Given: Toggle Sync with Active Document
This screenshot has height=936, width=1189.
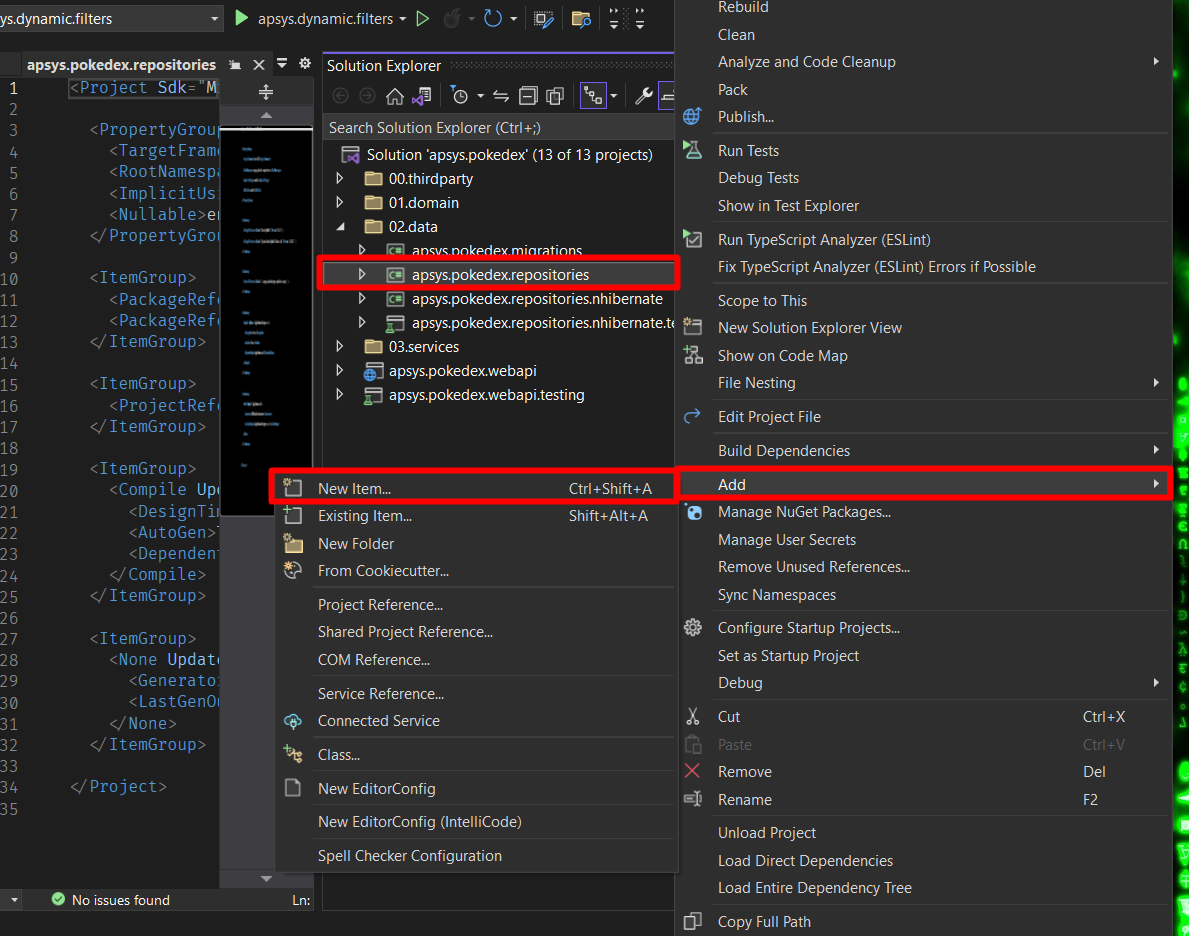Looking at the screenshot, I should click(x=501, y=96).
